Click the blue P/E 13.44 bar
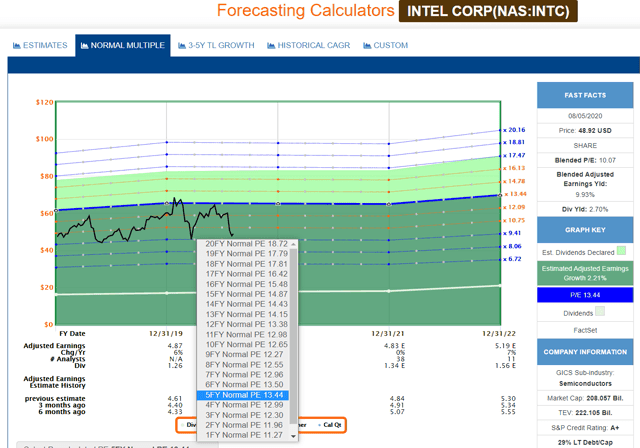The height and width of the screenshot is (448, 640). coord(585,295)
